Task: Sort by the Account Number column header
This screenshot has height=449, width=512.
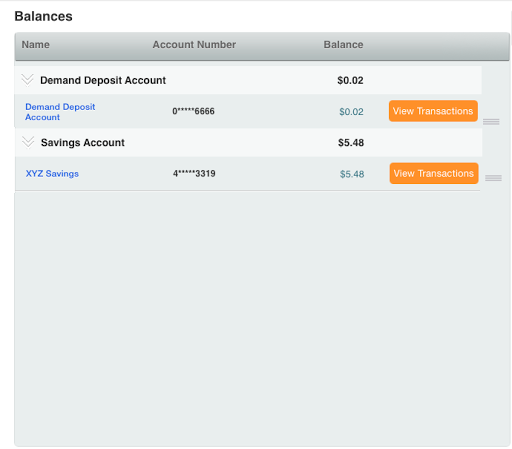Action: coord(194,45)
